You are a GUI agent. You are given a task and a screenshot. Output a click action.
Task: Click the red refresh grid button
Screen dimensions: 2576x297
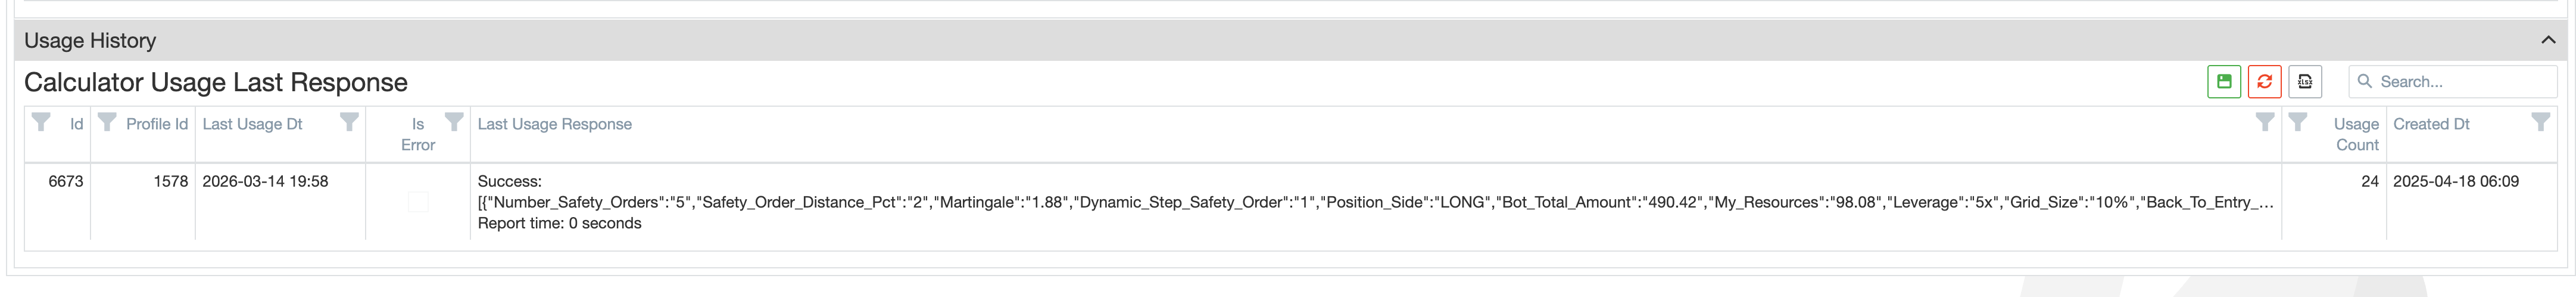(x=2264, y=82)
